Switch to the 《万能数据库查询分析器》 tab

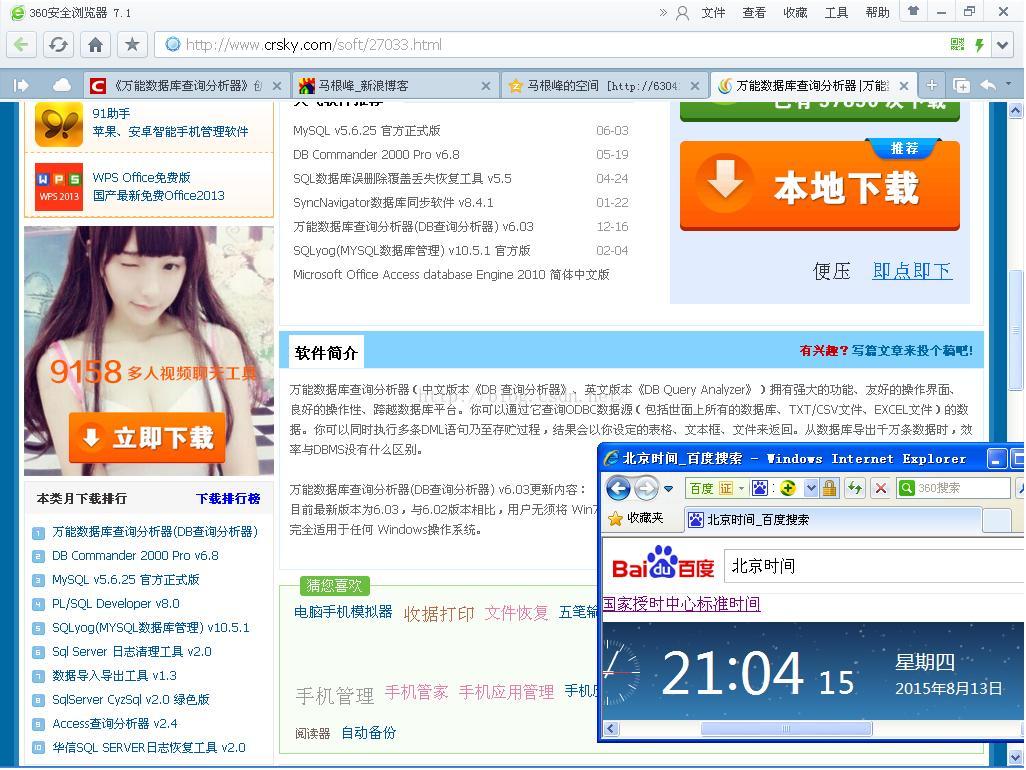coord(188,86)
